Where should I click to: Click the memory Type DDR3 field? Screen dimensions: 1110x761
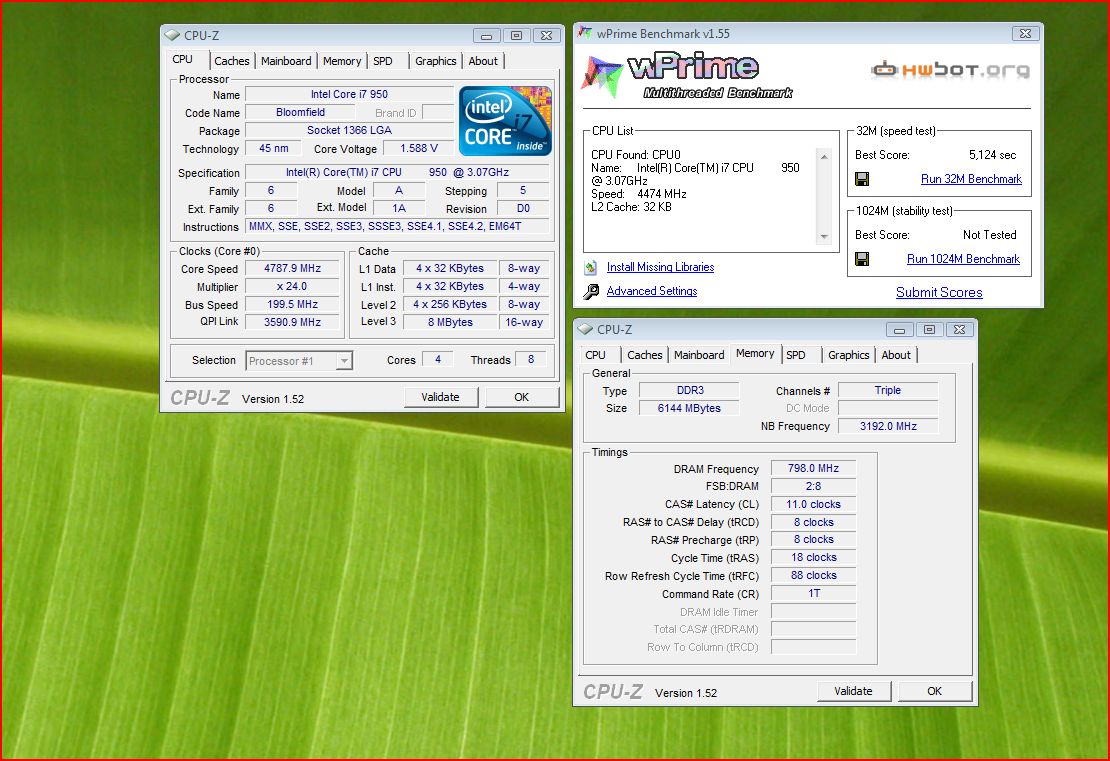(689, 390)
